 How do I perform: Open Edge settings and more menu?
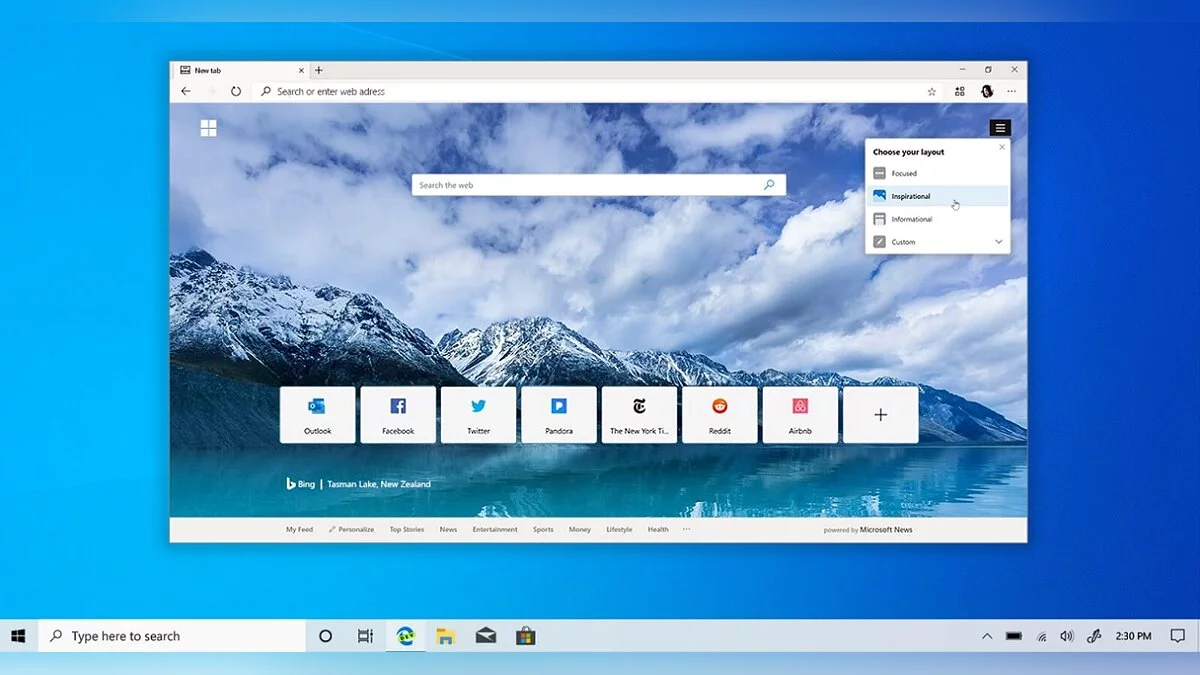(x=1012, y=91)
